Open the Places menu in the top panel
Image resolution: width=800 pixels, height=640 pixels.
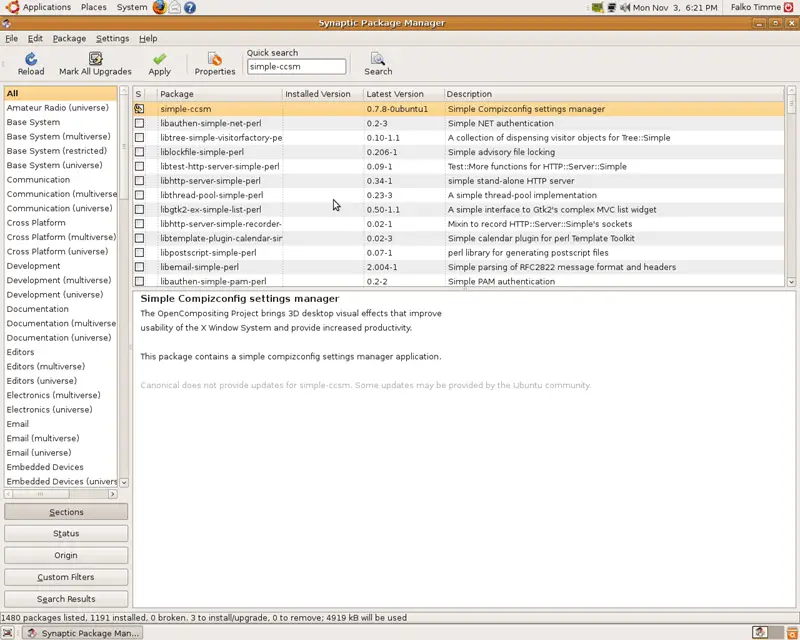click(94, 7)
